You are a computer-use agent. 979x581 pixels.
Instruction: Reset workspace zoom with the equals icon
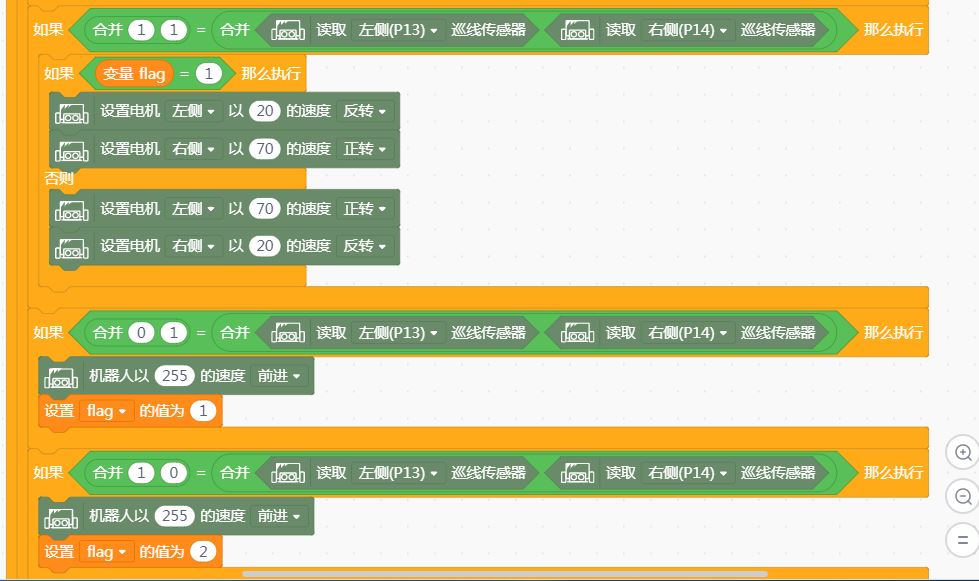point(963,540)
